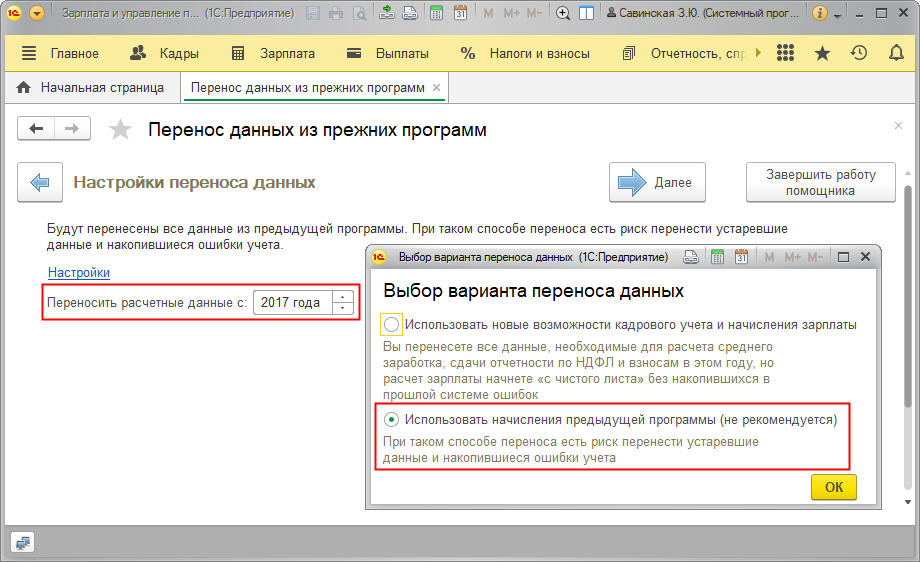Click the Настройки link

79,272
